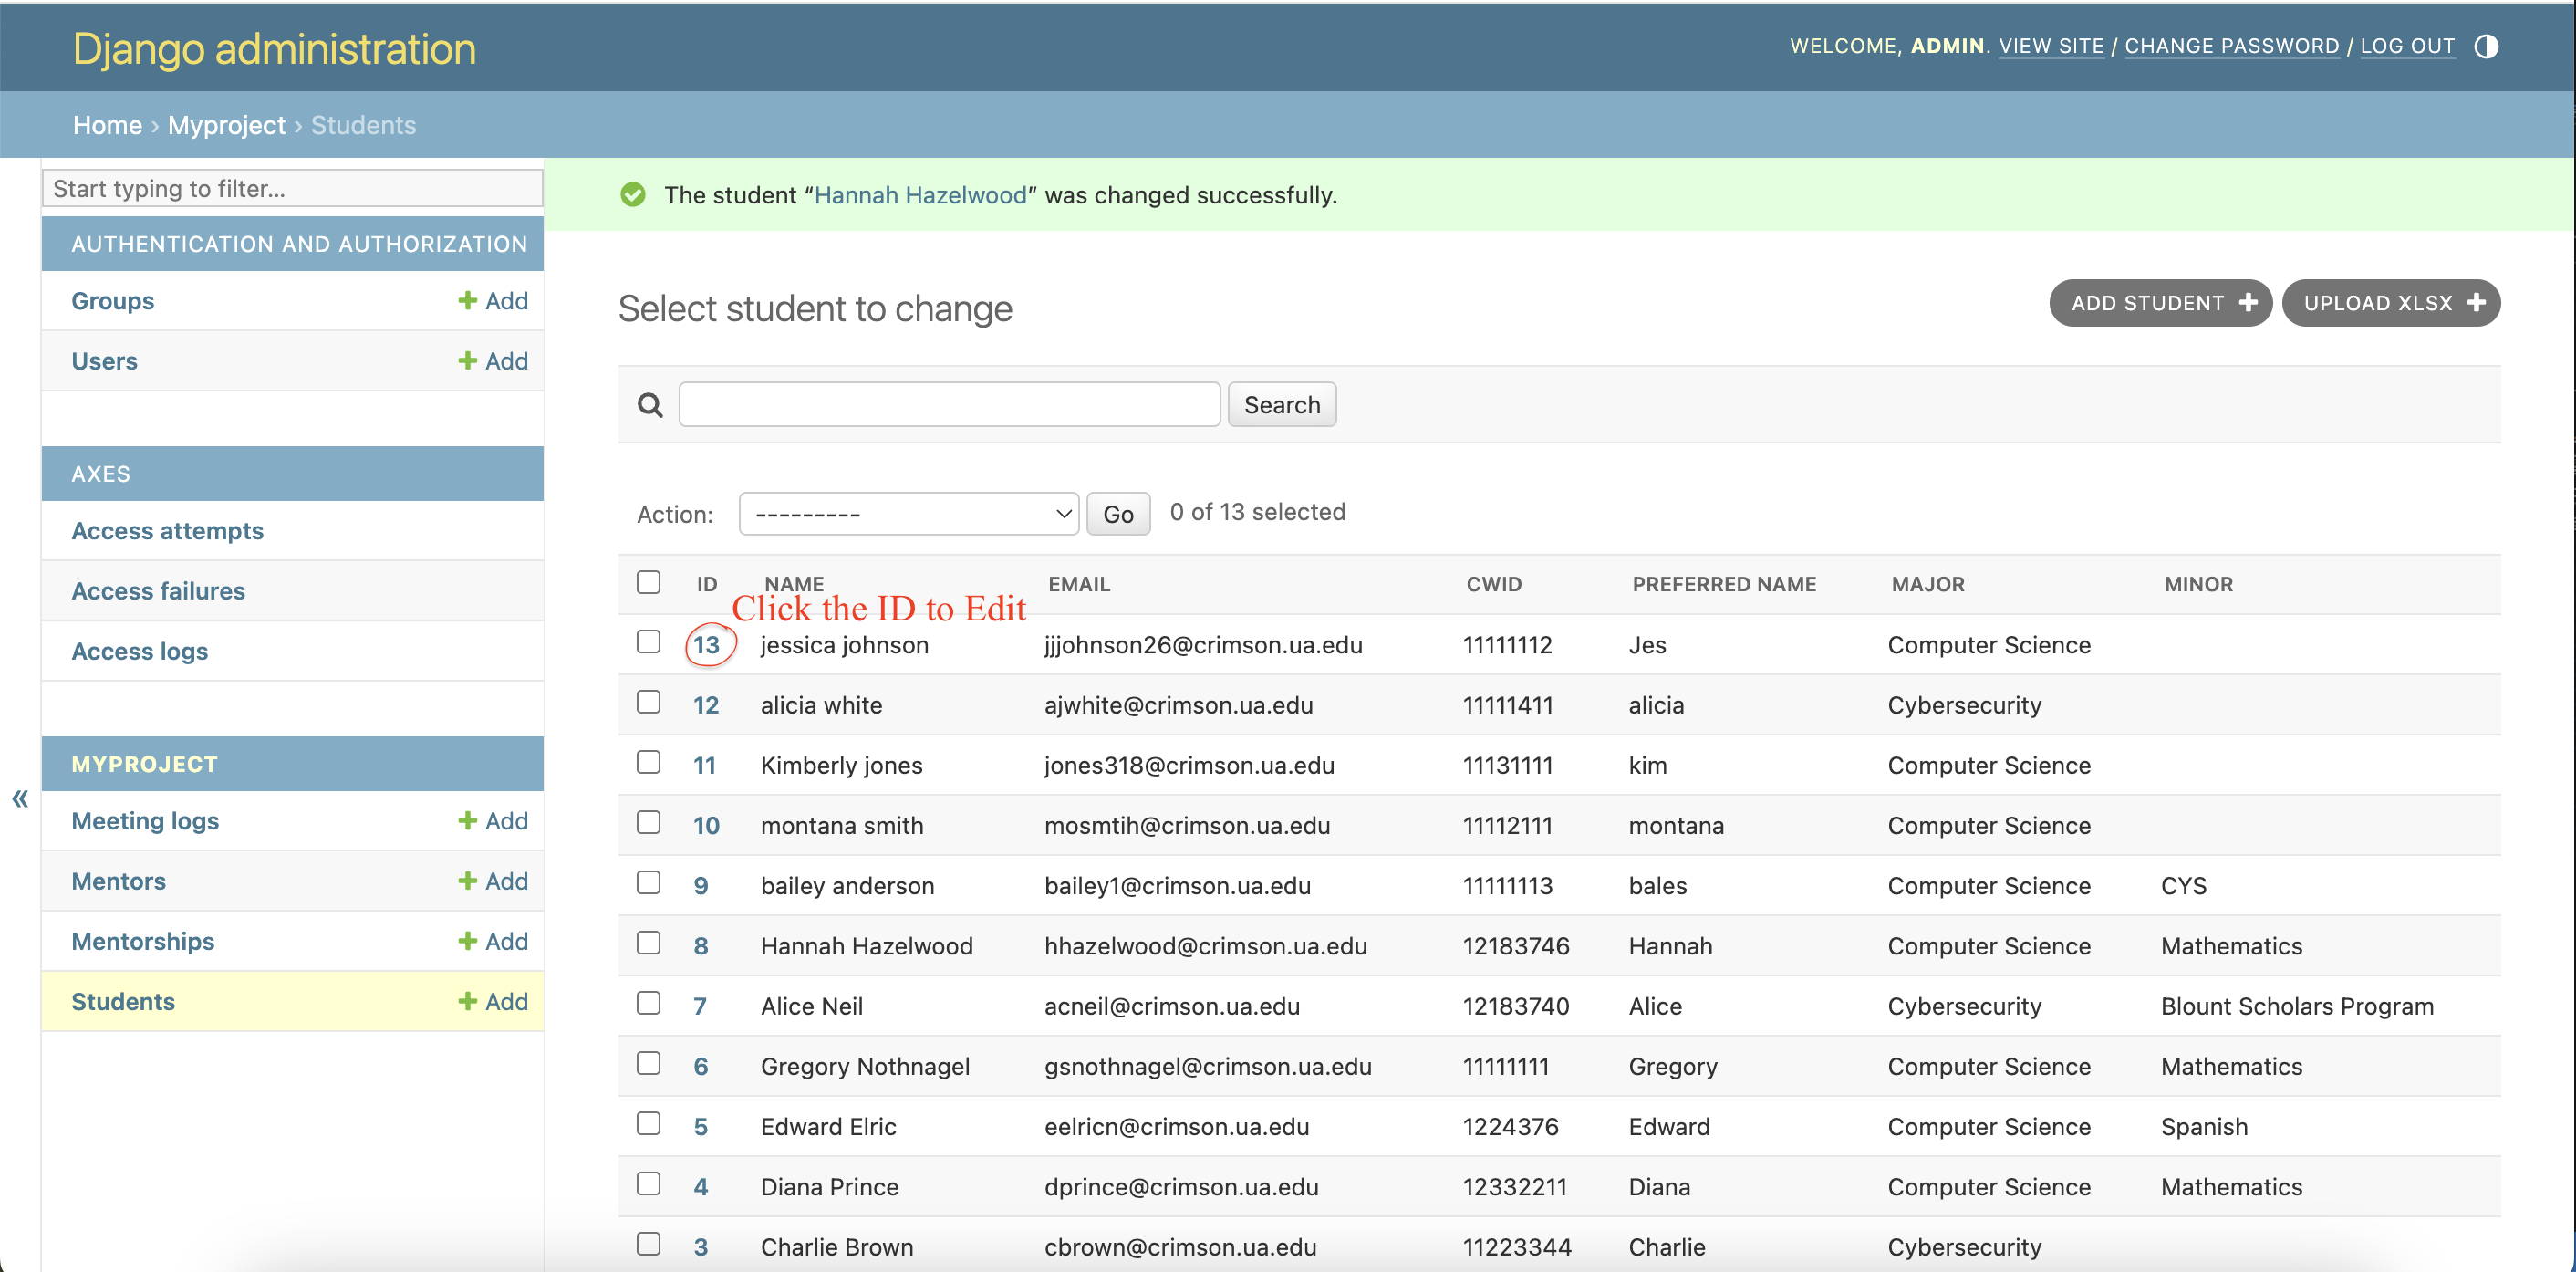Screen dimensions: 2576x1272
Task: Tick the checkbox for jessica johnson
Action: 648,641
